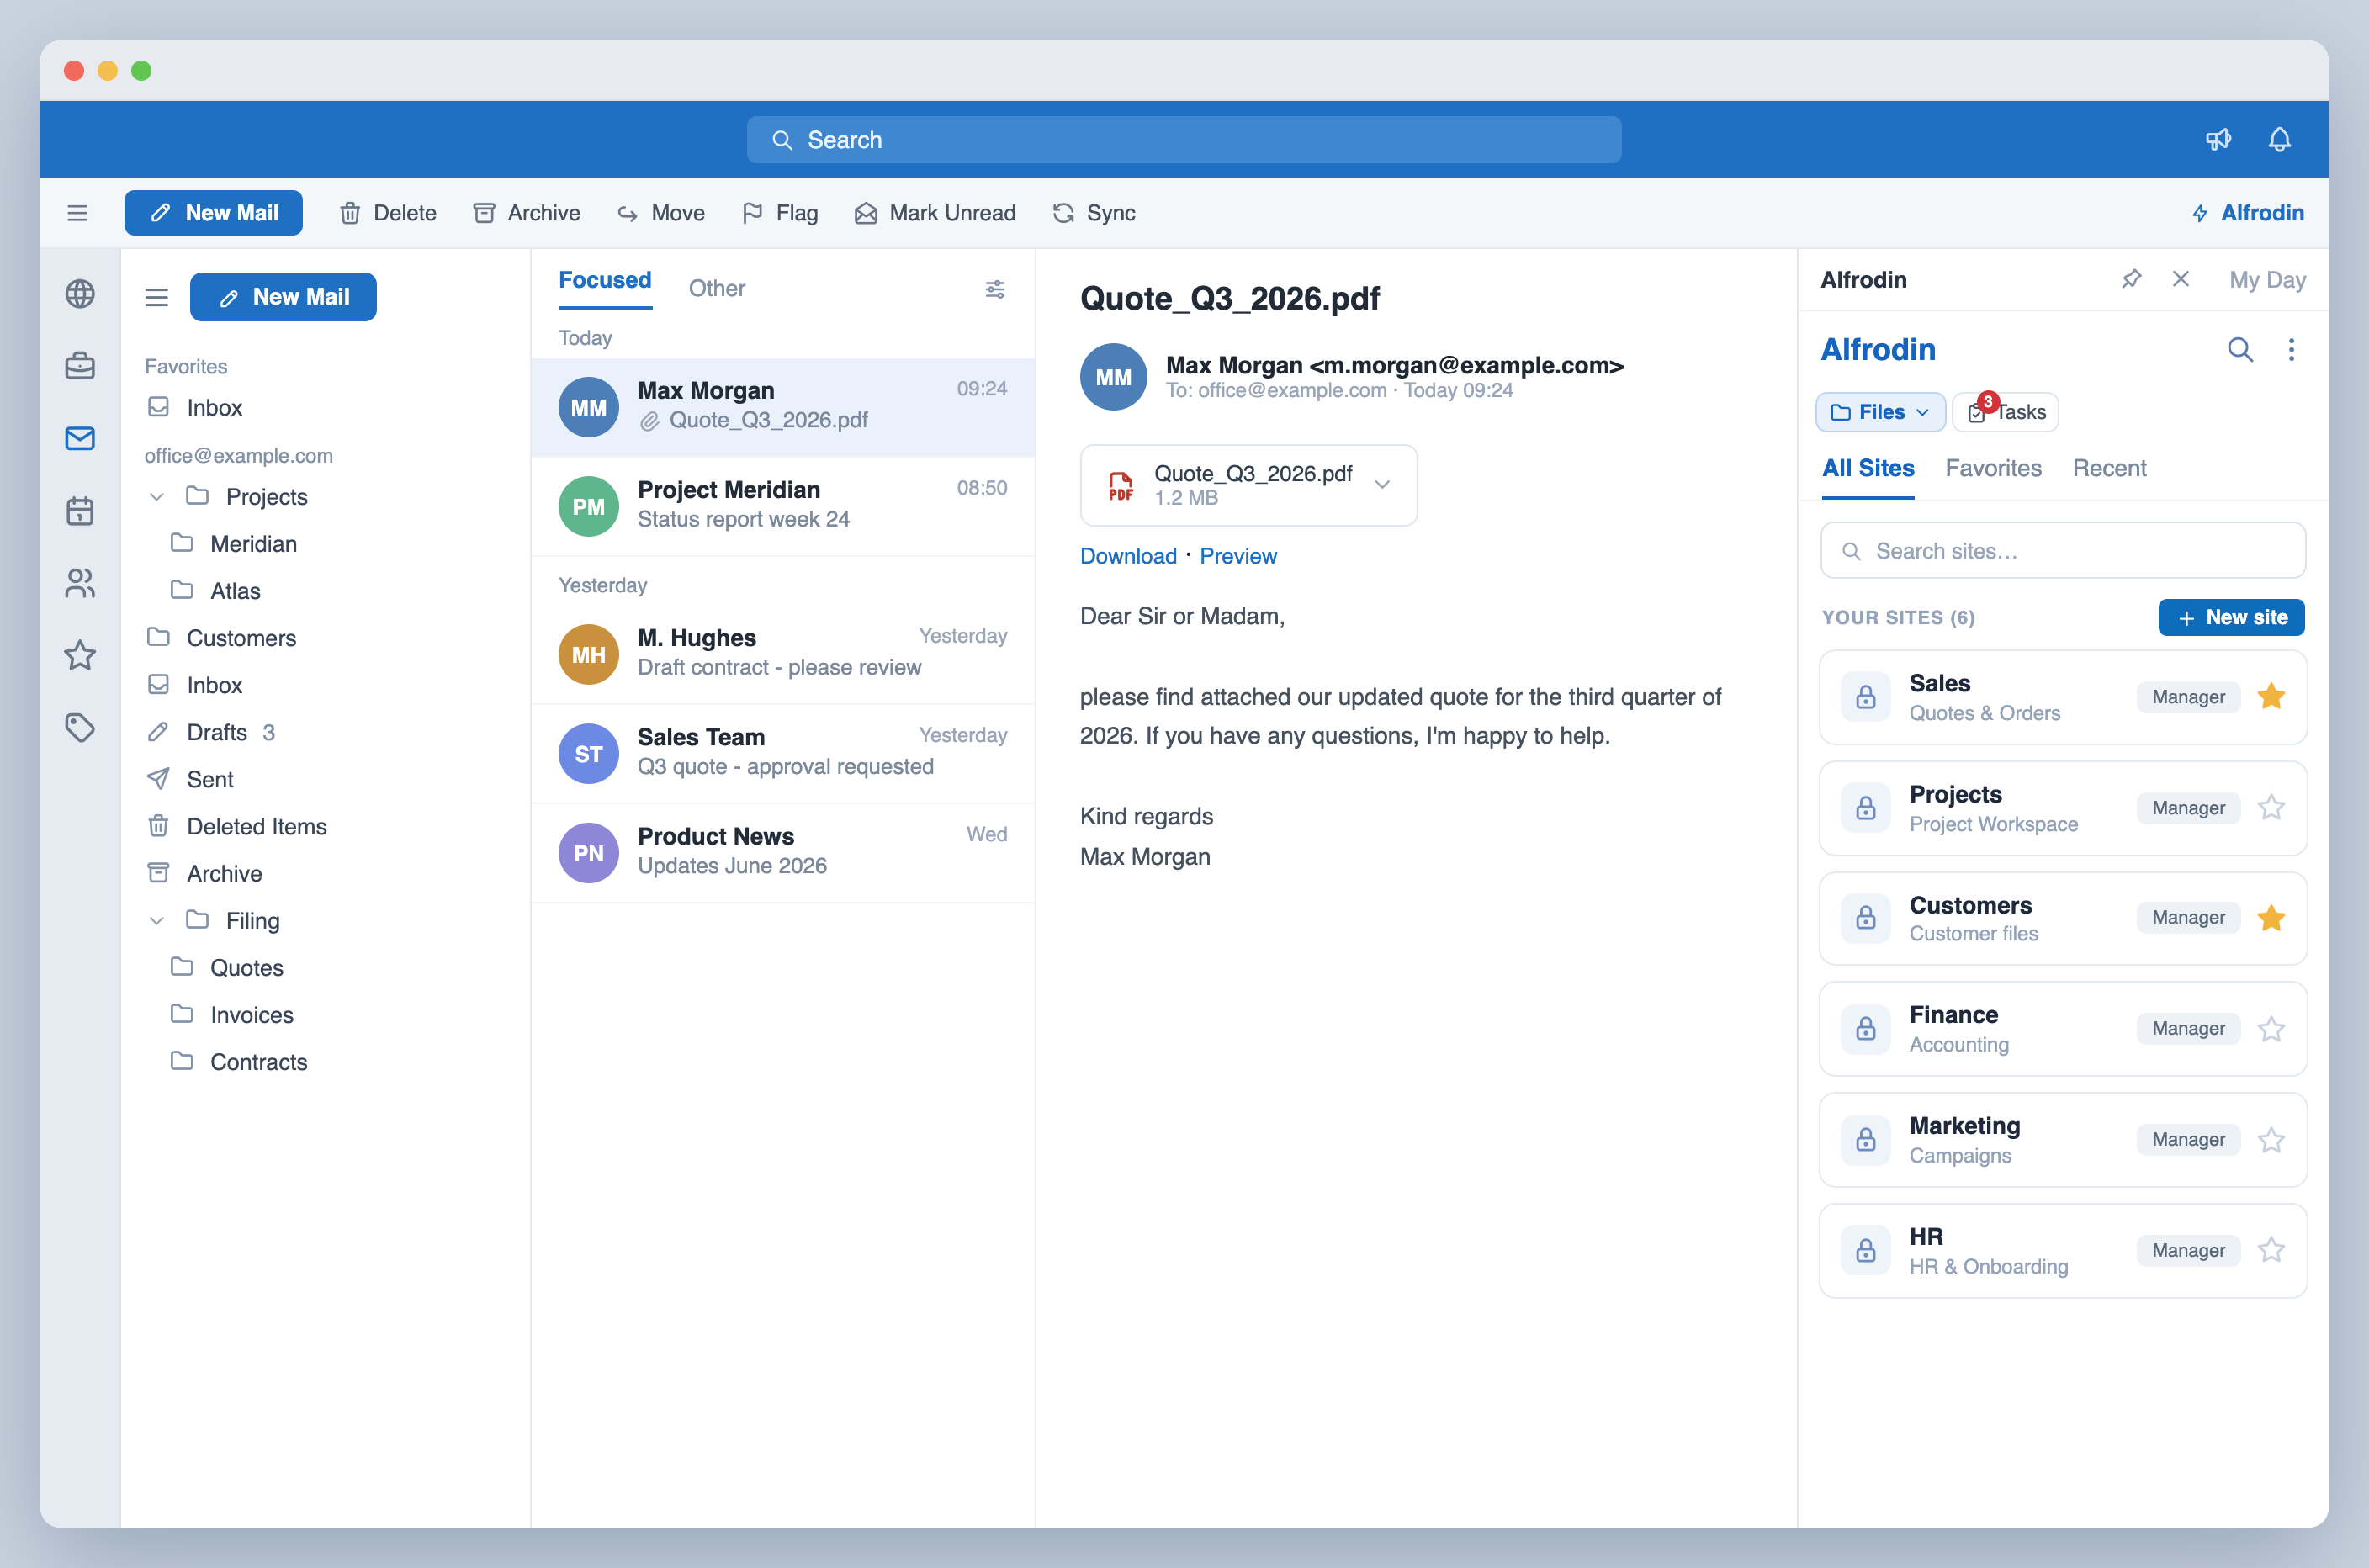Move the selected email
The image size is (2369, 1568).
tap(661, 213)
